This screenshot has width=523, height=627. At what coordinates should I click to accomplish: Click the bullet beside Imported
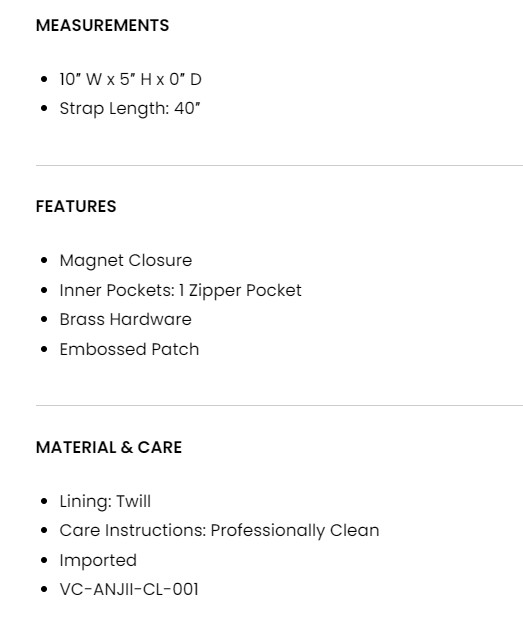[44, 560]
